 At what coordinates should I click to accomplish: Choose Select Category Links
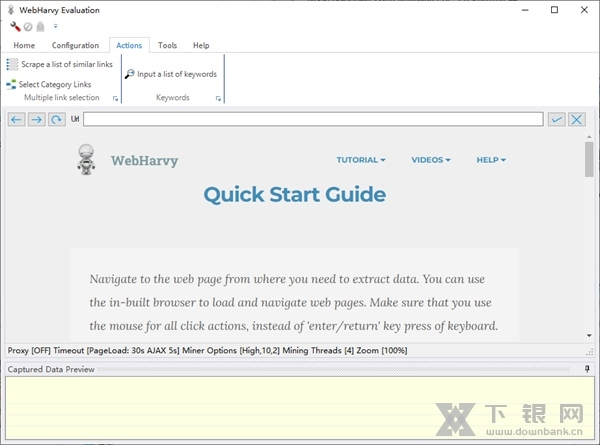48,85
